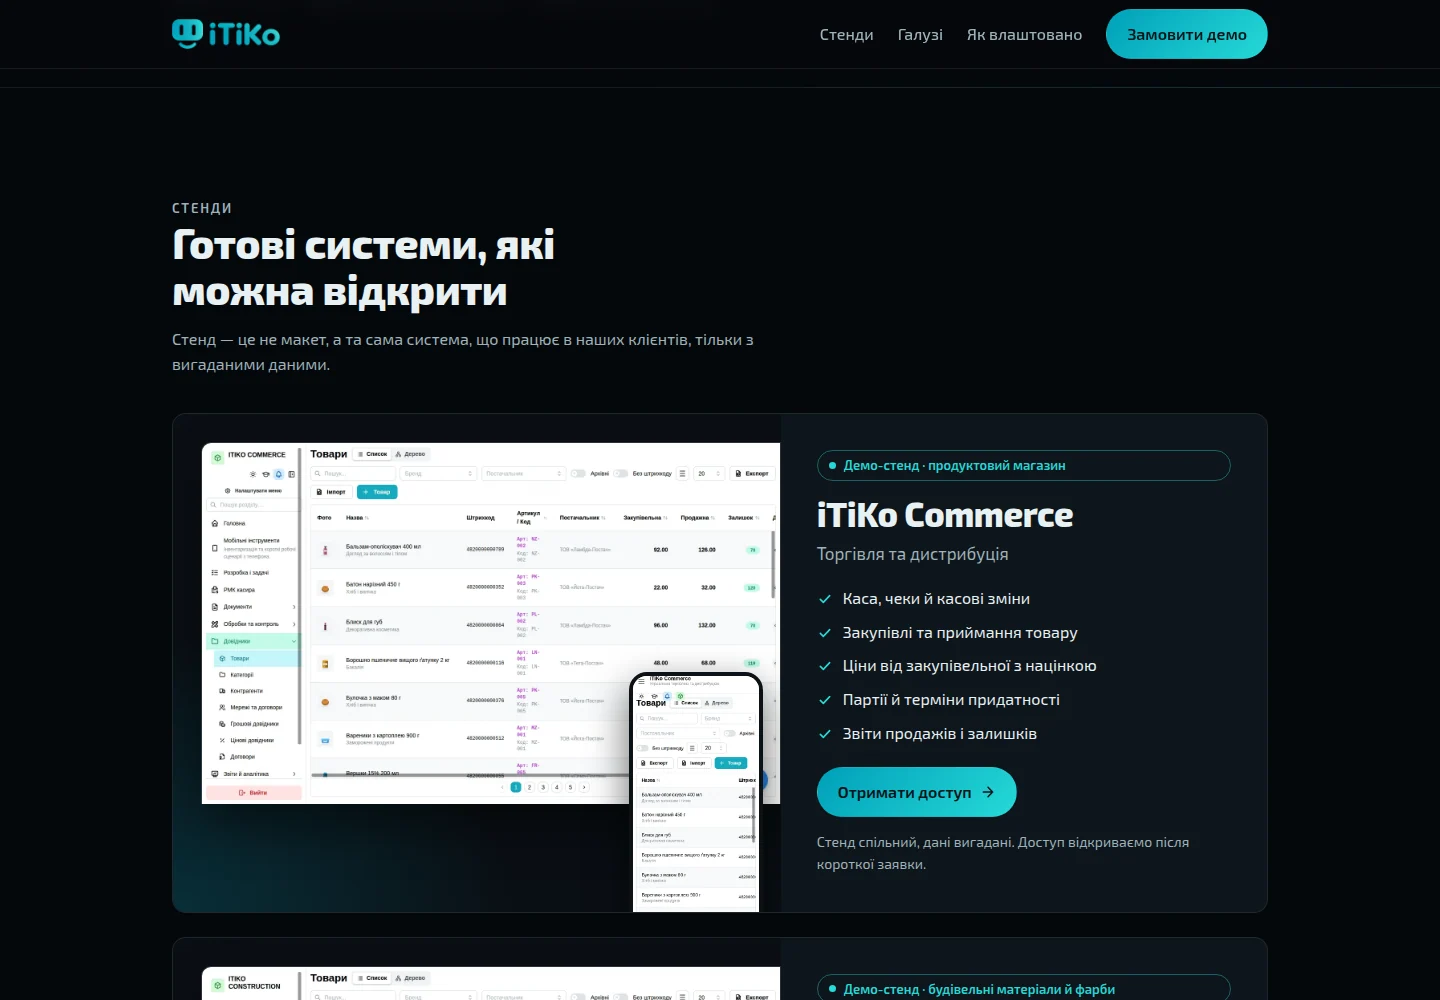1440x1000 pixels.
Task: Click the Пошук search field in the Commerce desktop preview
Action: click(353, 474)
